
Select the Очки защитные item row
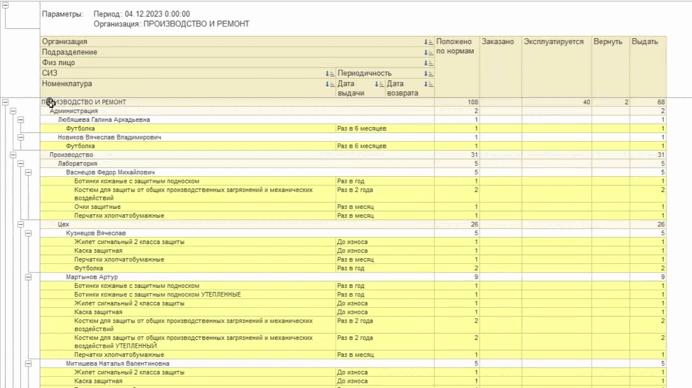pos(353,207)
